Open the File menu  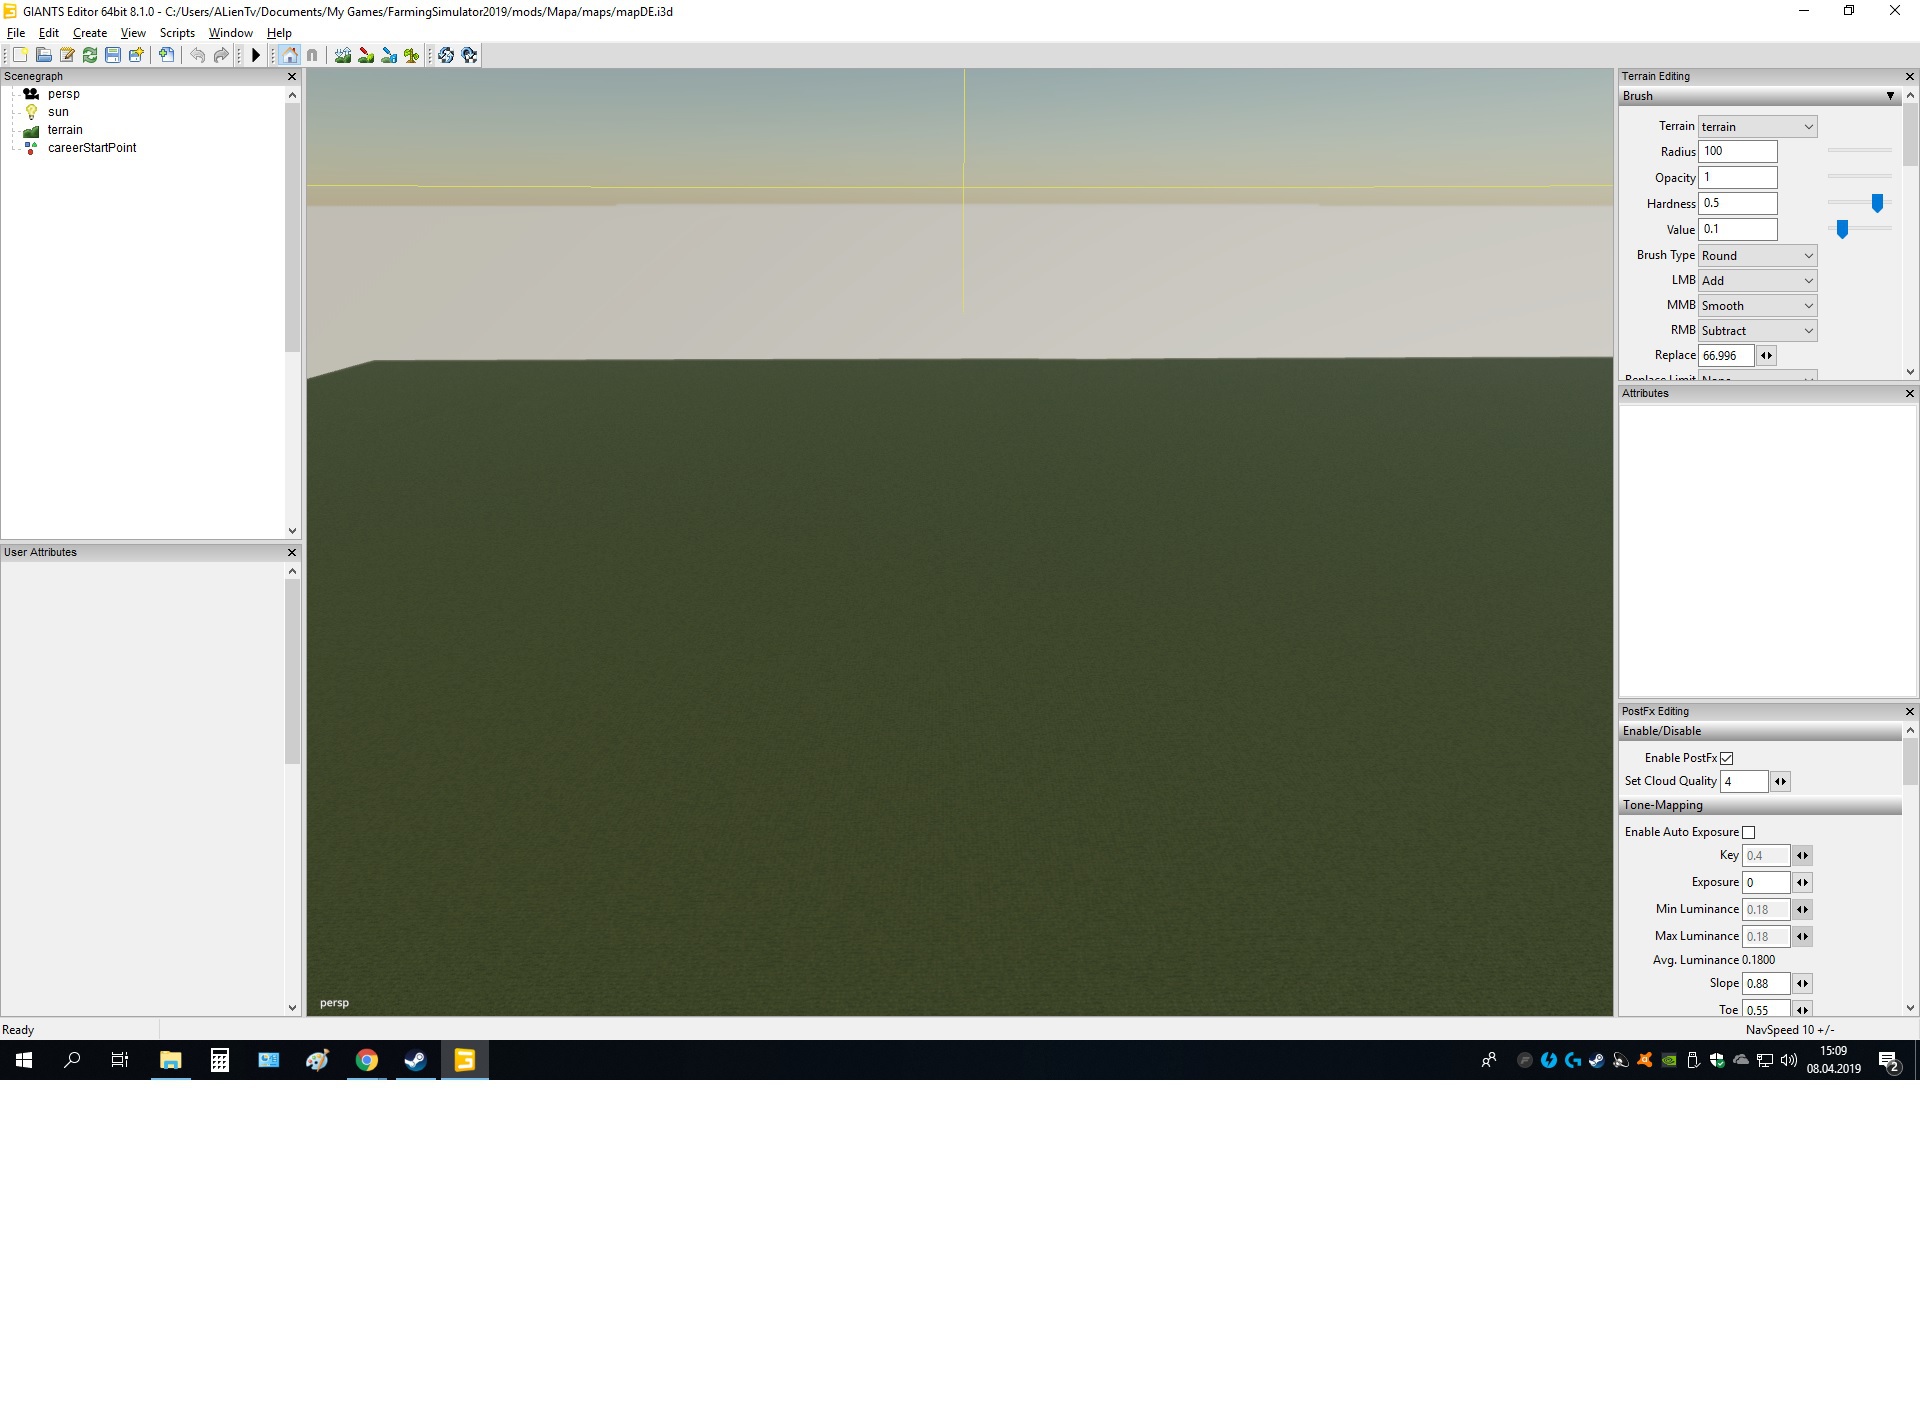[16, 33]
